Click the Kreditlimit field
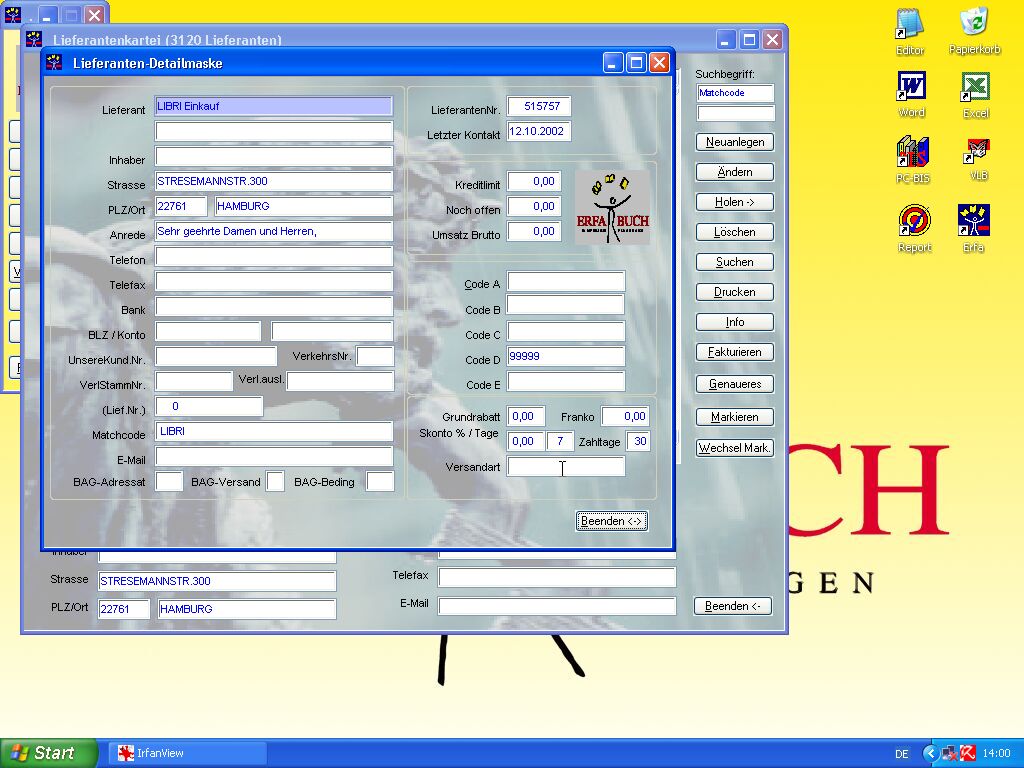 tap(534, 182)
